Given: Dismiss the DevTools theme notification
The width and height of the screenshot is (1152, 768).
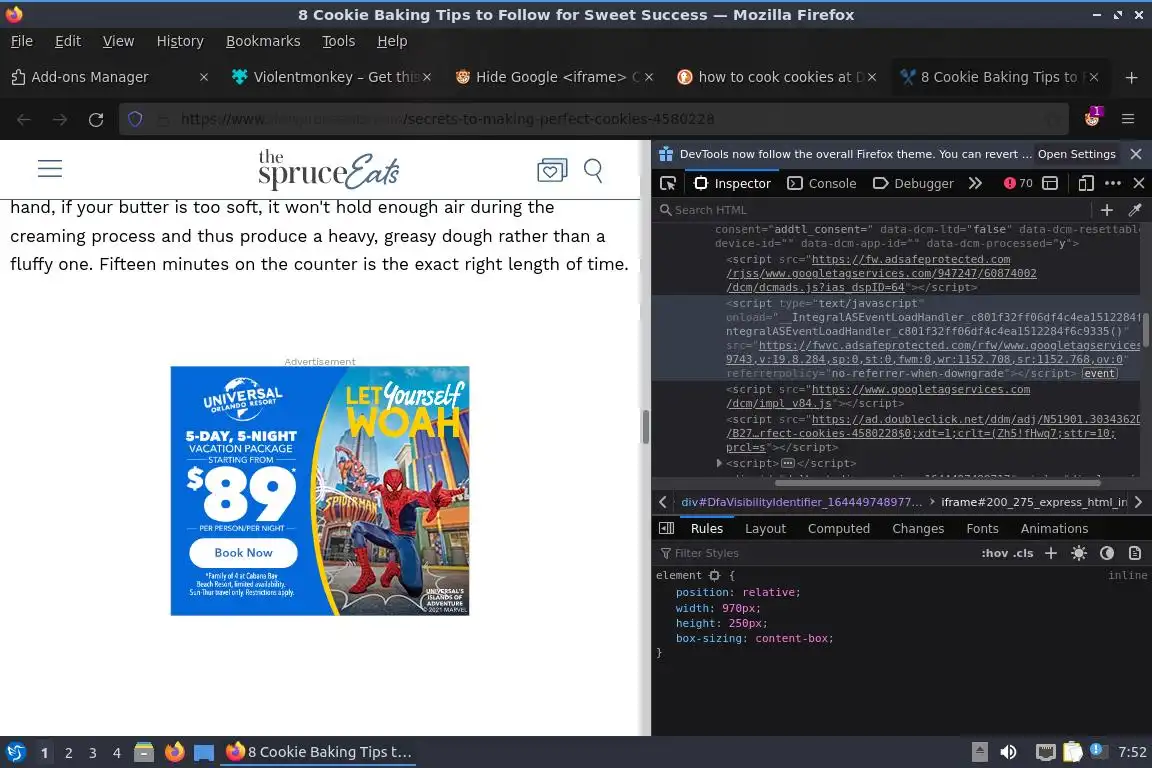Looking at the screenshot, I should (1136, 154).
